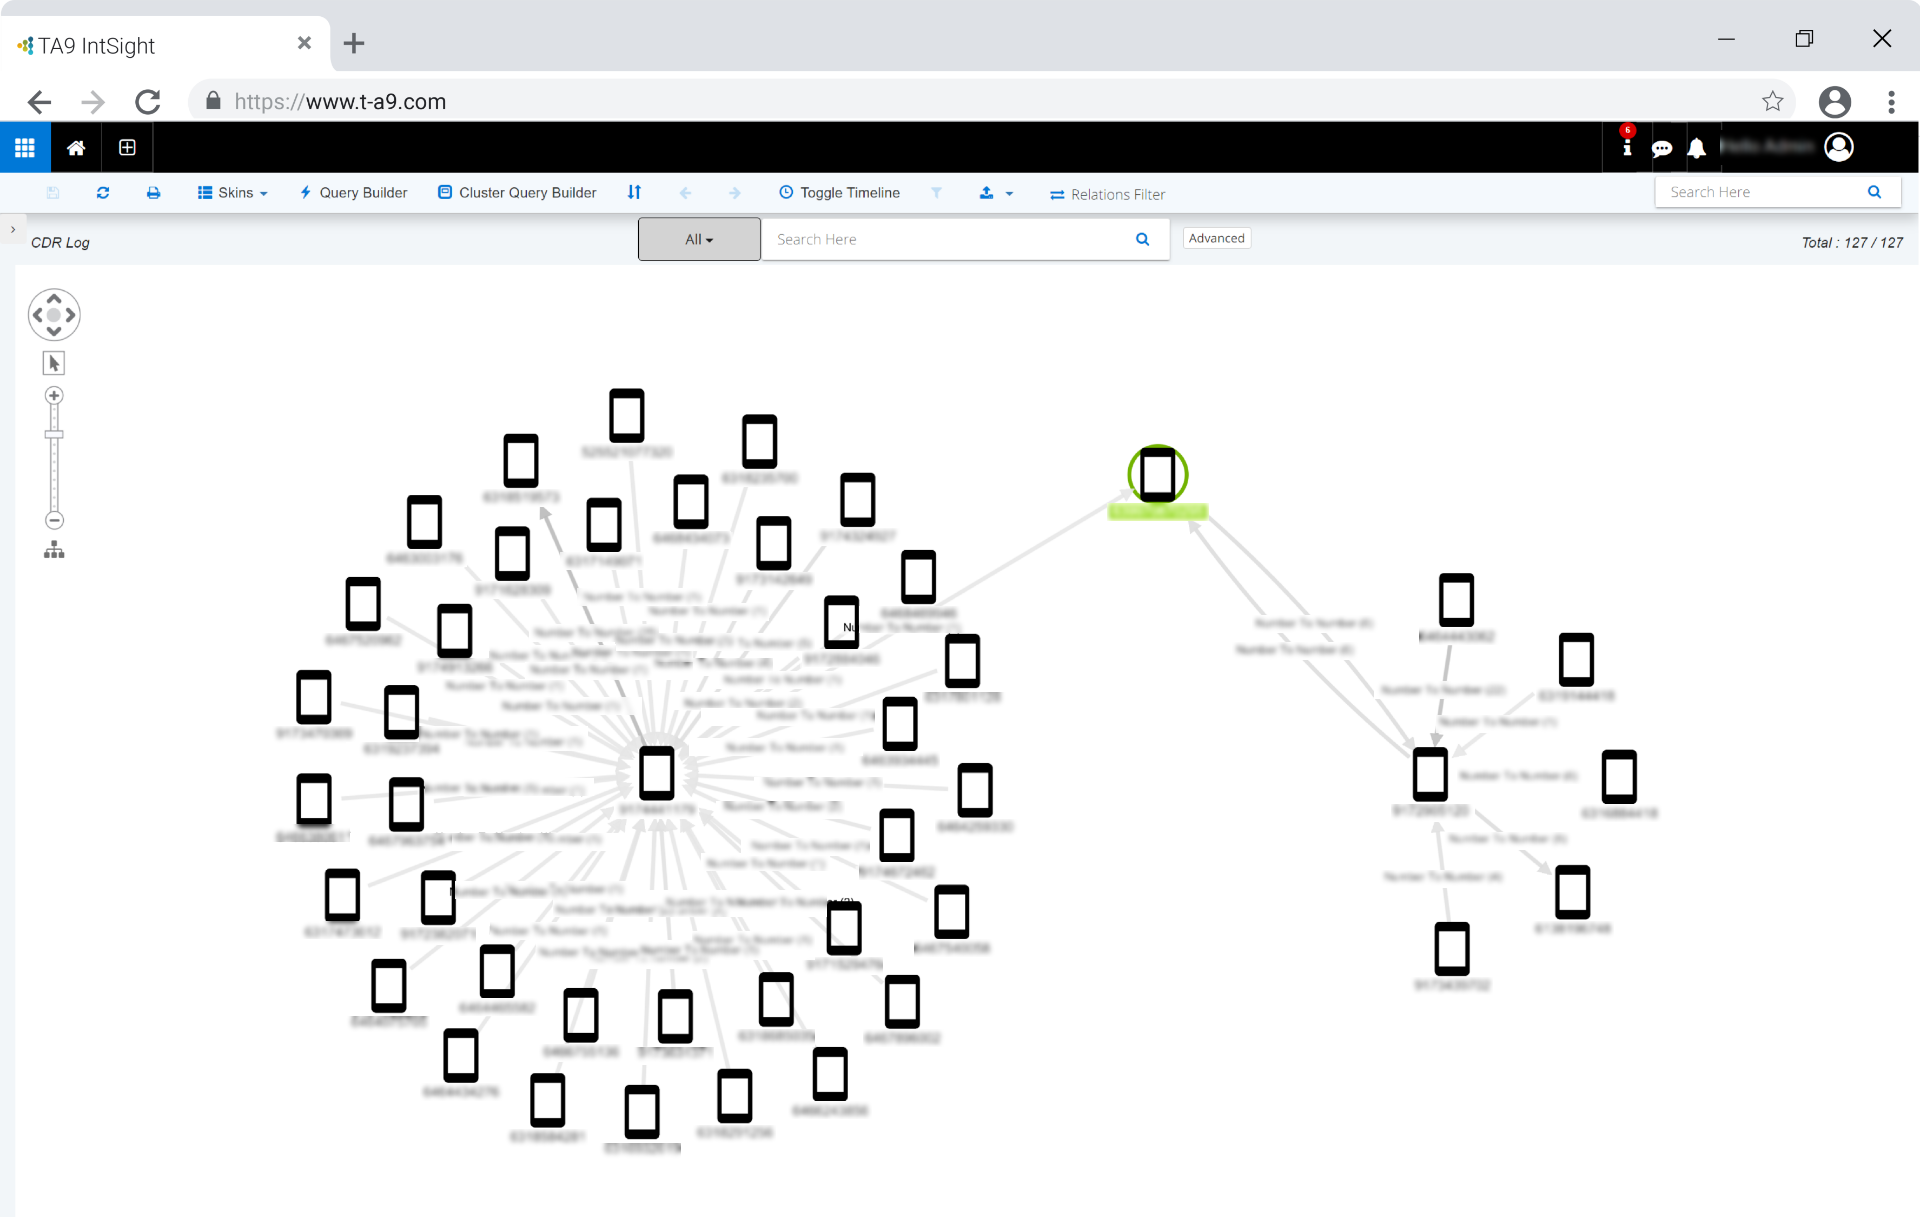Open the apps grid menu icon
This screenshot has height=1219, width=1920.
pyautogui.click(x=25, y=148)
